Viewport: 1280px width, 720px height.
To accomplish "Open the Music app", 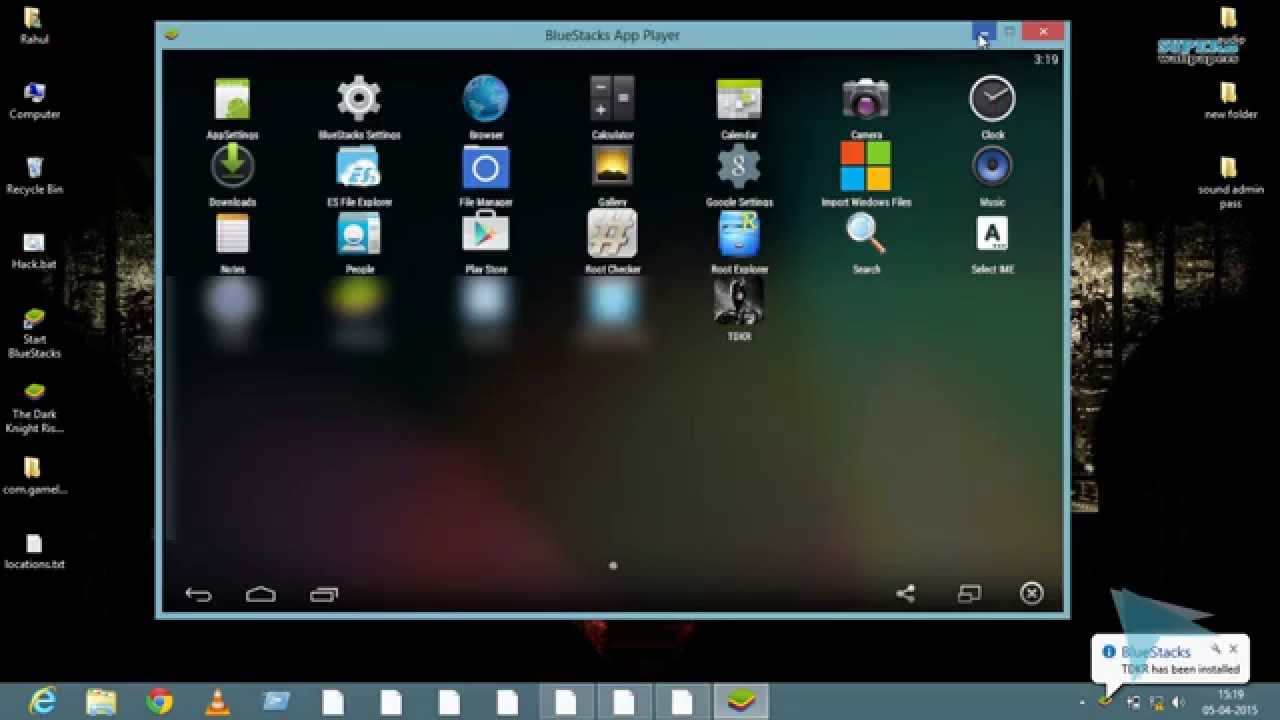I will [993, 167].
